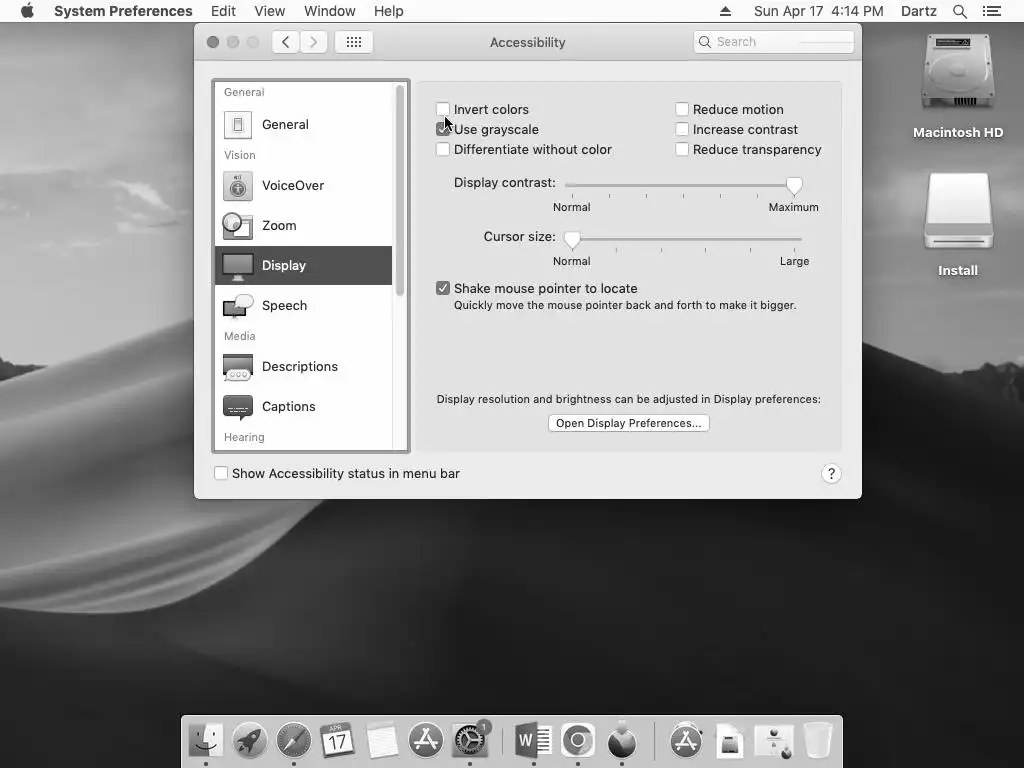The image size is (1024, 768).
Task: Click the help question mark button
Action: click(831, 473)
